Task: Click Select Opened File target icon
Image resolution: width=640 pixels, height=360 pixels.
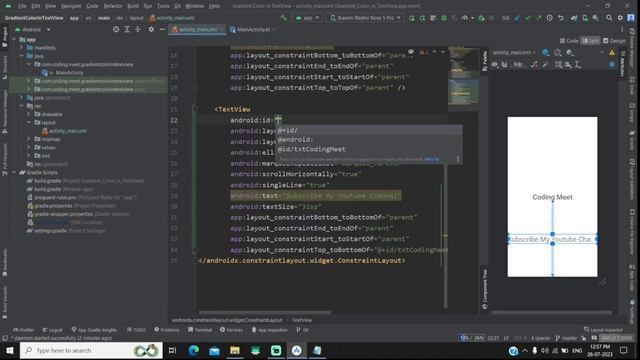Action: (116, 29)
